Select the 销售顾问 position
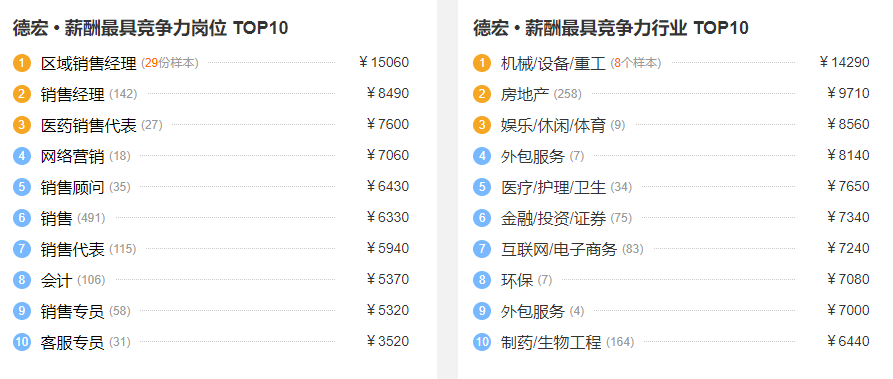 pyautogui.click(x=72, y=187)
